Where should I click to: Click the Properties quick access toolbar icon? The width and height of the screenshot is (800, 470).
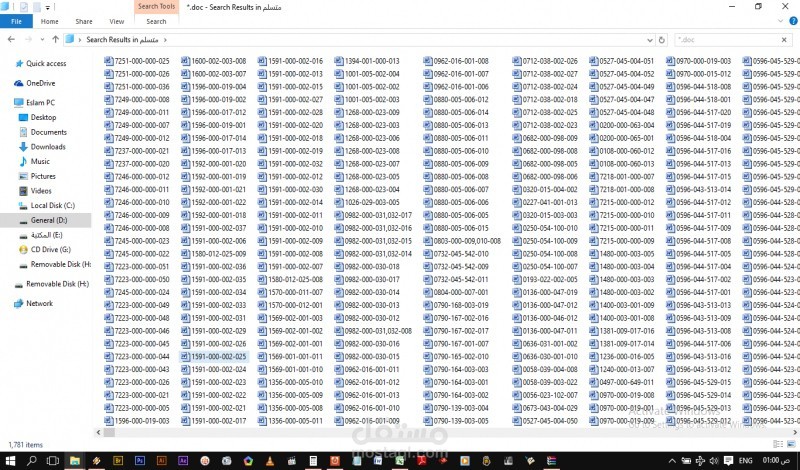pyautogui.click(x=24, y=7)
